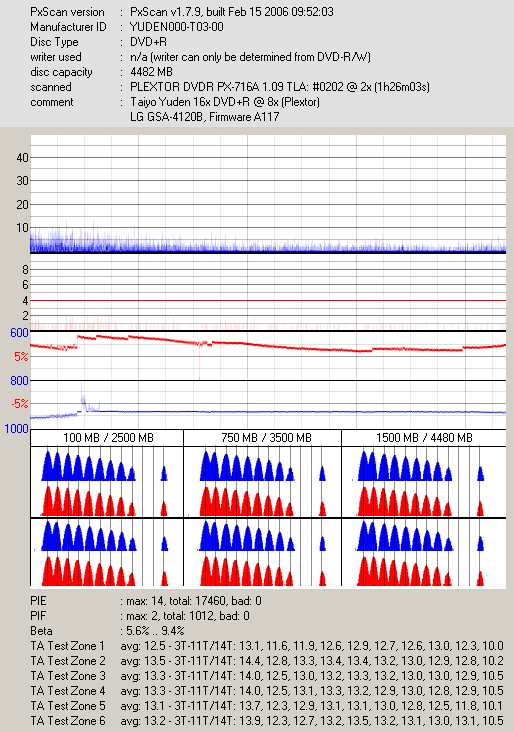Click the LG GSA-4120B Firmware A117 line

[x=204, y=117]
